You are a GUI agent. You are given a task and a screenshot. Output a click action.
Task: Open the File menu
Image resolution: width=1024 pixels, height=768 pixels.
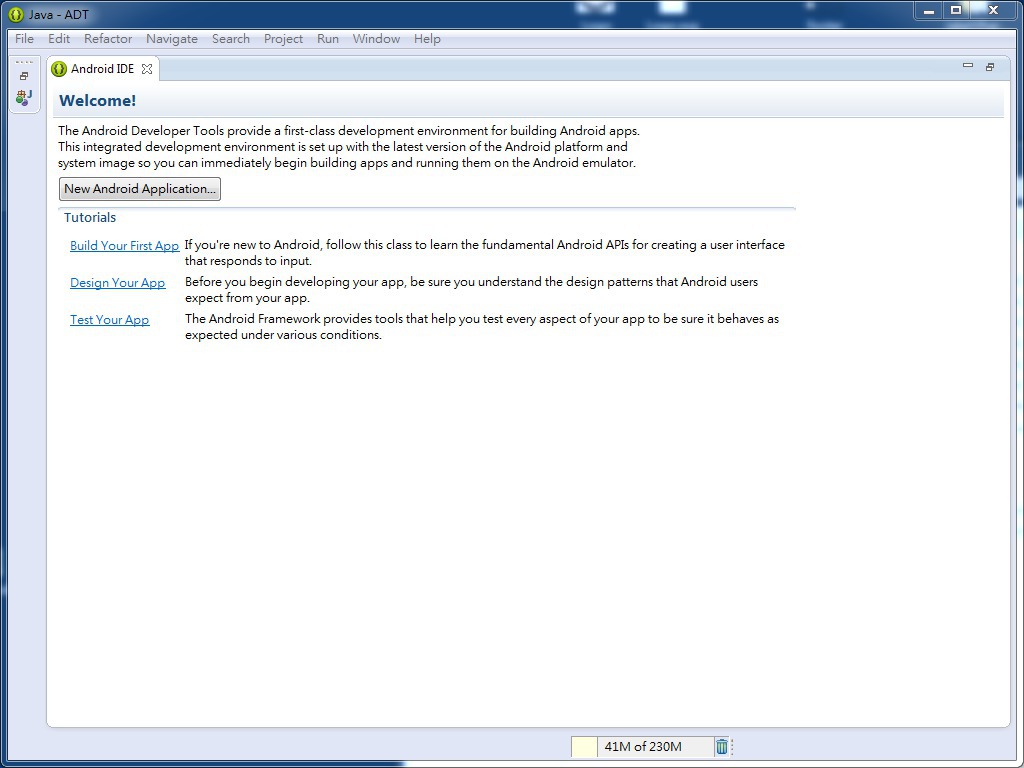tap(24, 39)
